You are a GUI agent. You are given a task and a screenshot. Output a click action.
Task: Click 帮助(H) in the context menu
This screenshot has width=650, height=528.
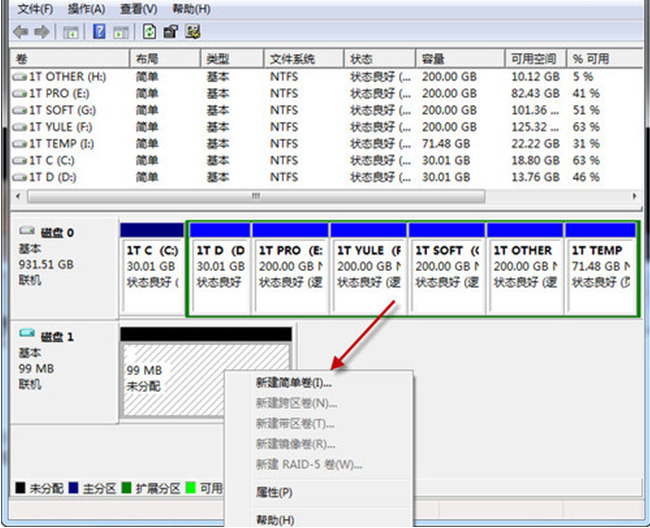tap(274, 519)
